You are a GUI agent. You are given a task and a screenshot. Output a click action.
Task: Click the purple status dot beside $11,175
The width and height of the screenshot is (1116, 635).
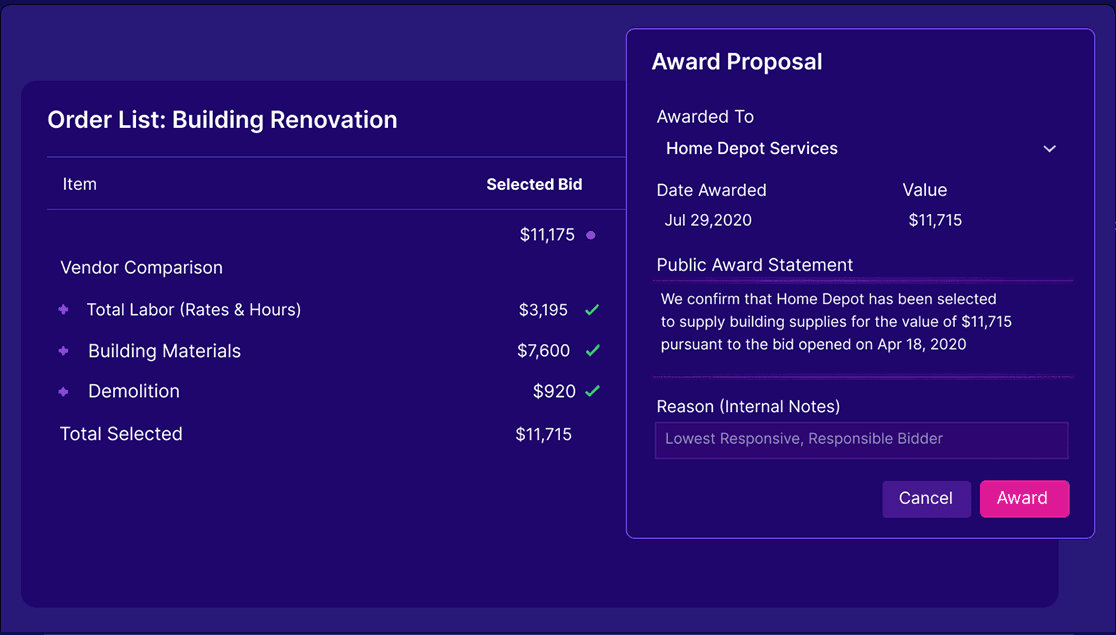(x=591, y=234)
